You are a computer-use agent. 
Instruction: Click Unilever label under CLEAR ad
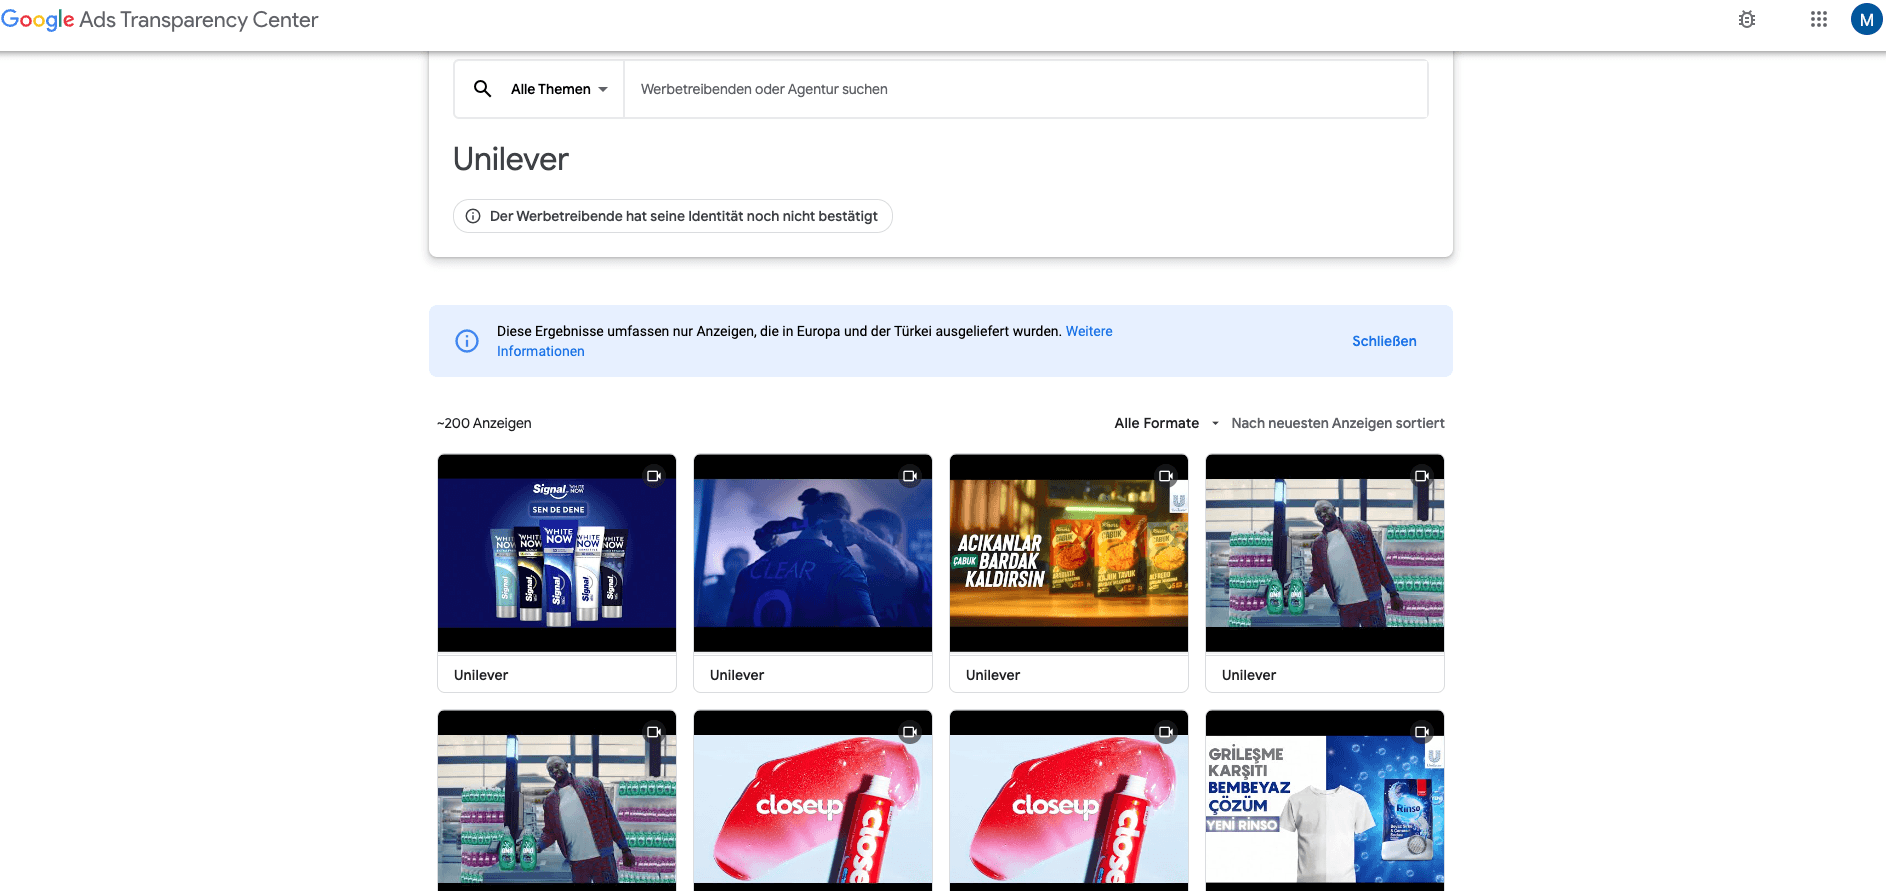pyautogui.click(x=737, y=675)
